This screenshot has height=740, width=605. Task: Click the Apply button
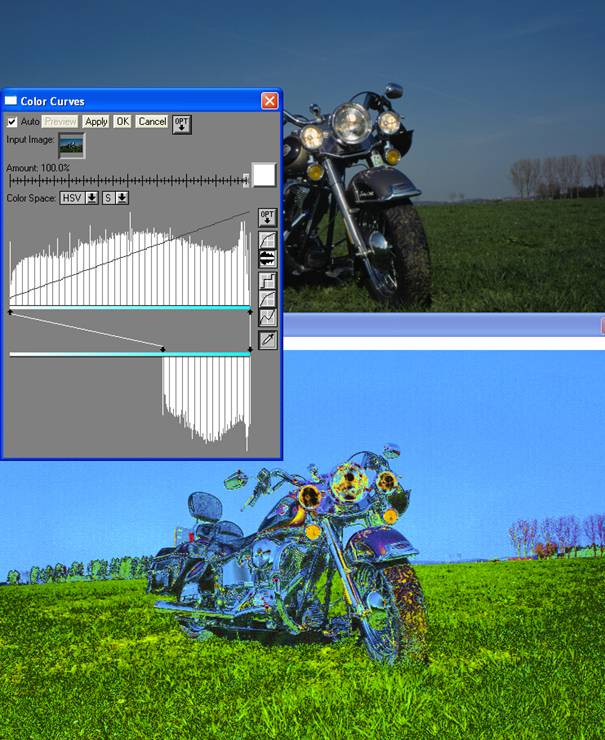[96, 122]
